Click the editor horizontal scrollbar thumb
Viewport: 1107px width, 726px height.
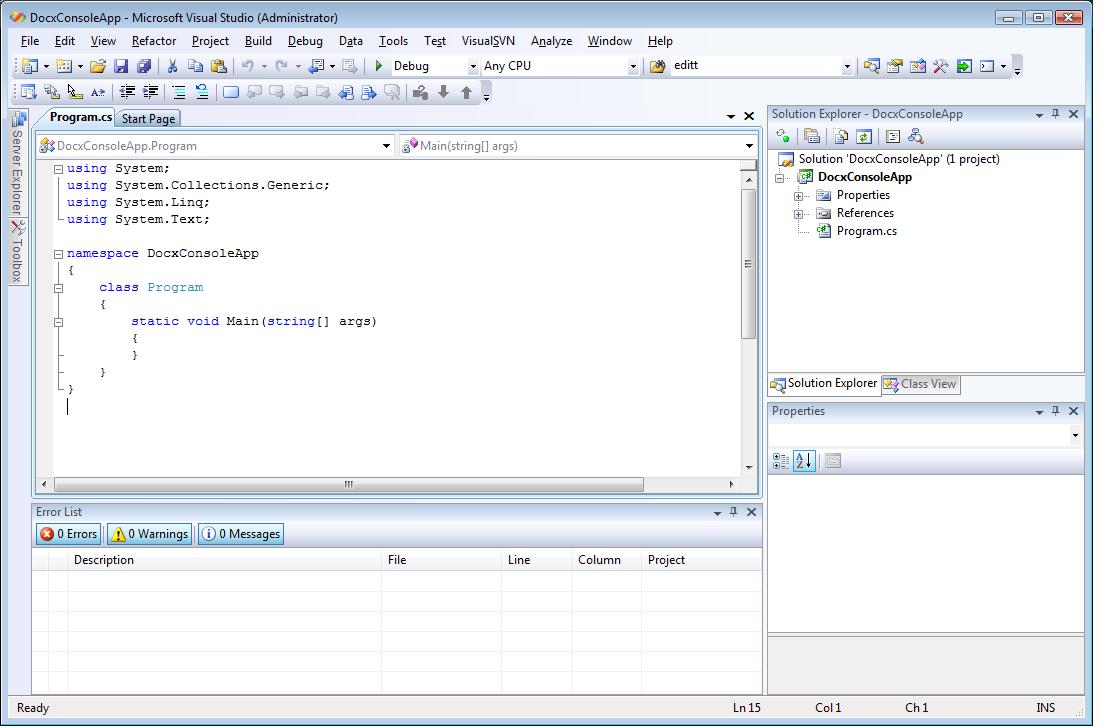[349, 484]
